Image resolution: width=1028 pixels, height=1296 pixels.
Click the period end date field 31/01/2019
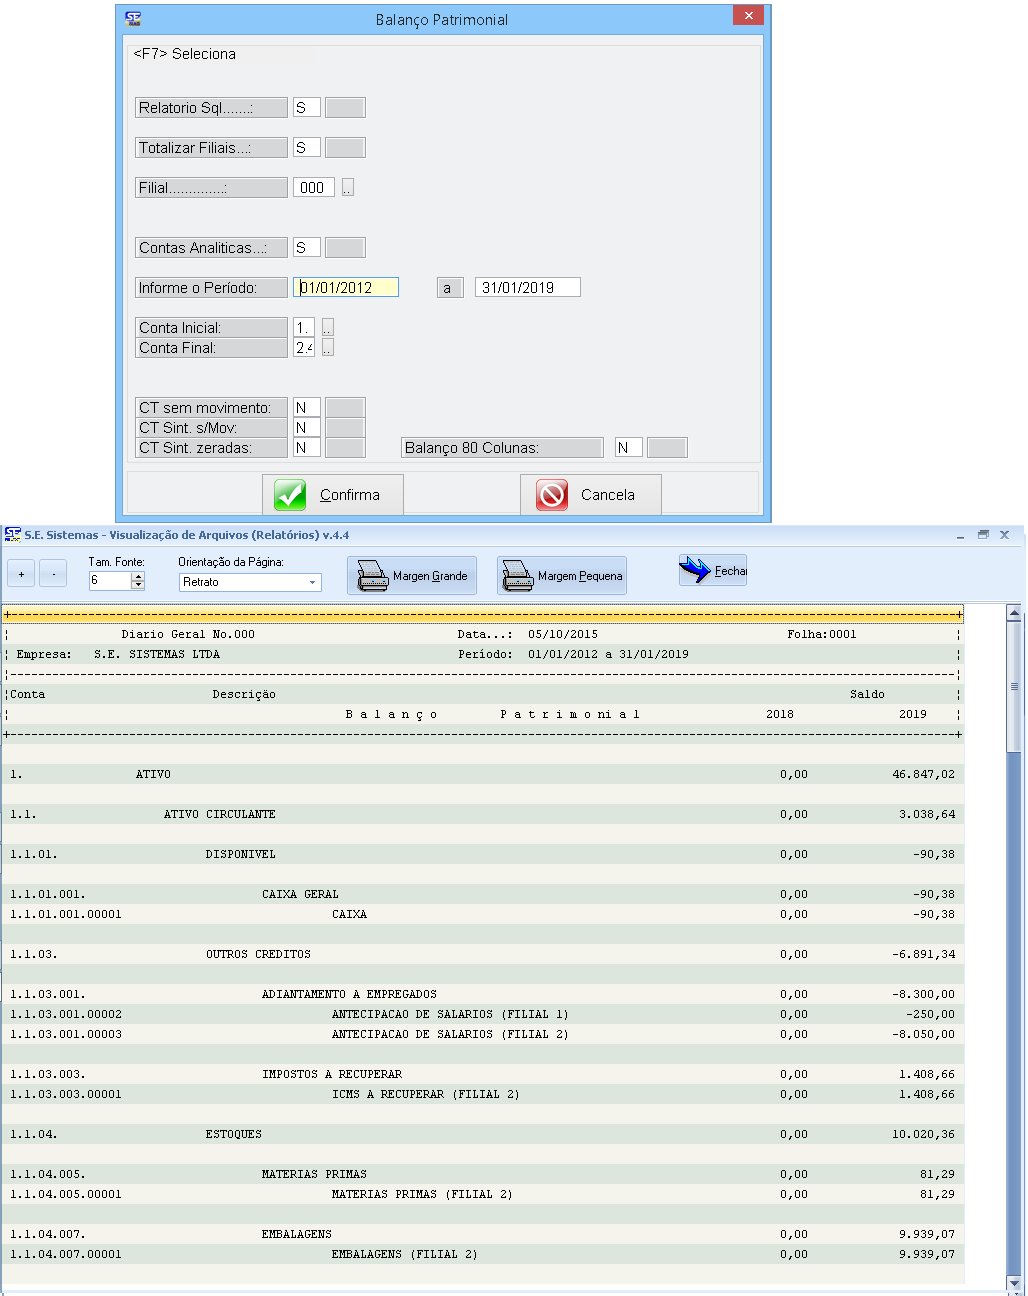pyautogui.click(x=527, y=288)
